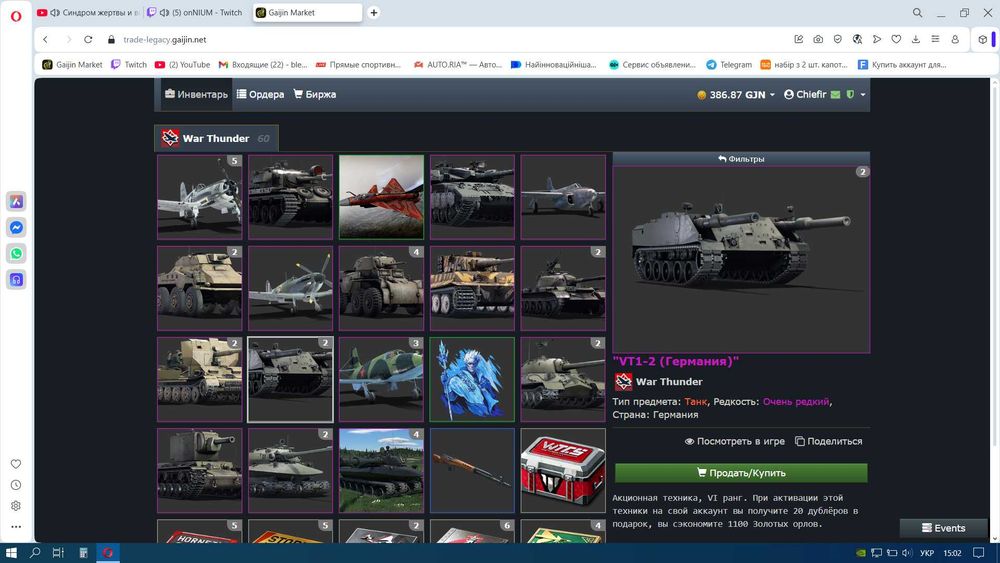1000x563 pixels.
Task: Select KV-2 heavy tank thumbnail
Action: click(x=200, y=471)
